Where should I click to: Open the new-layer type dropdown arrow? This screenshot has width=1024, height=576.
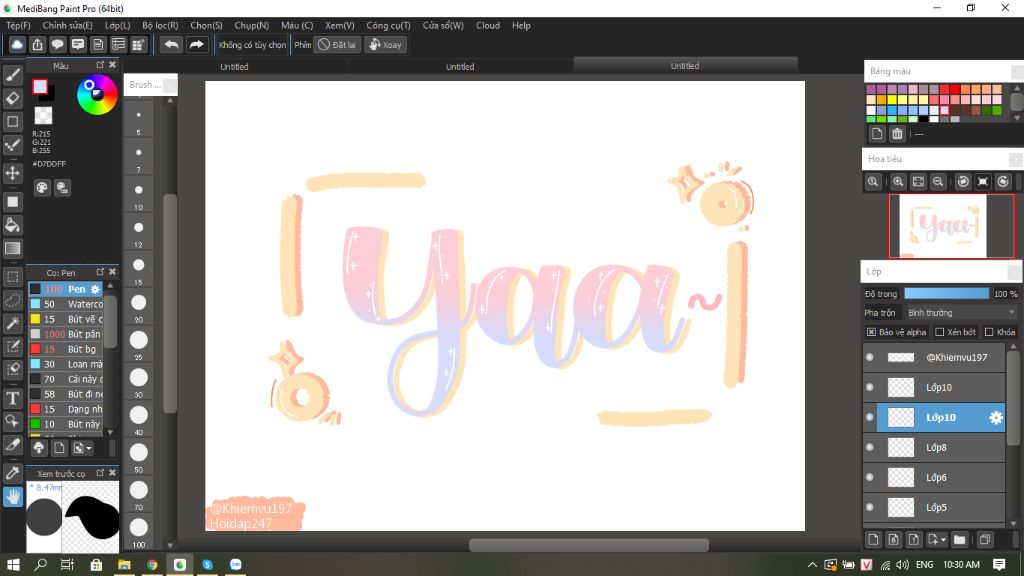coord(943,539)
